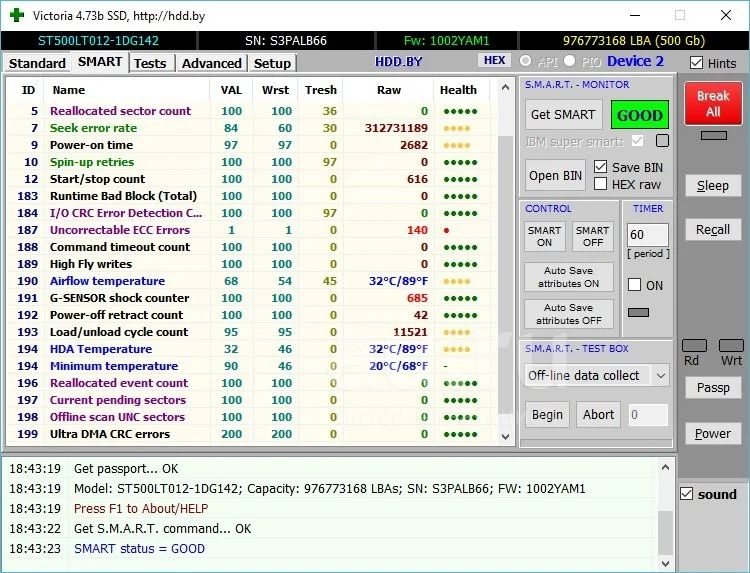
Task: Toggle the Save BIN checkbox
Action: point(600,167)
